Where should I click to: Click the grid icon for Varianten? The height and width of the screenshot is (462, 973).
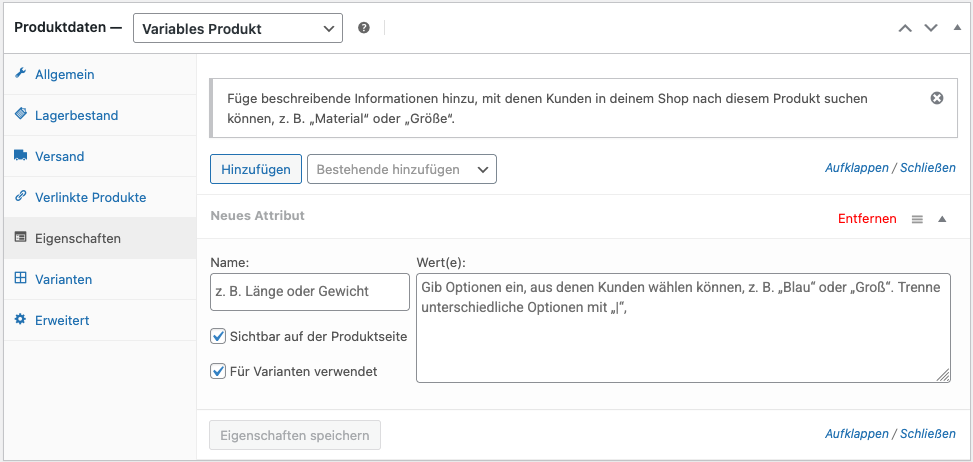pos(20,279)
